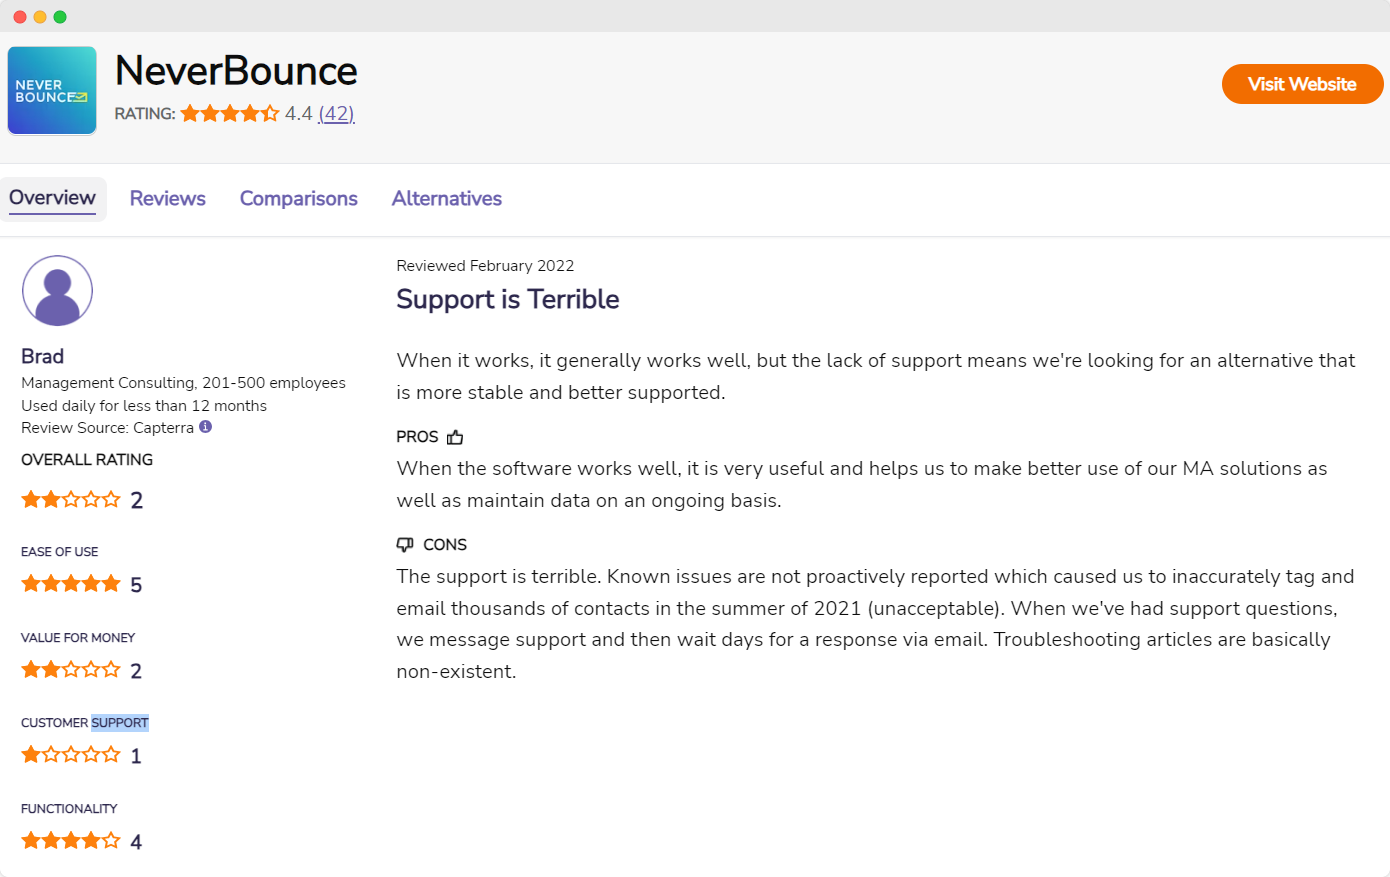
Task: Click the info icon beside Capterra
Action: tap(205, 427)
